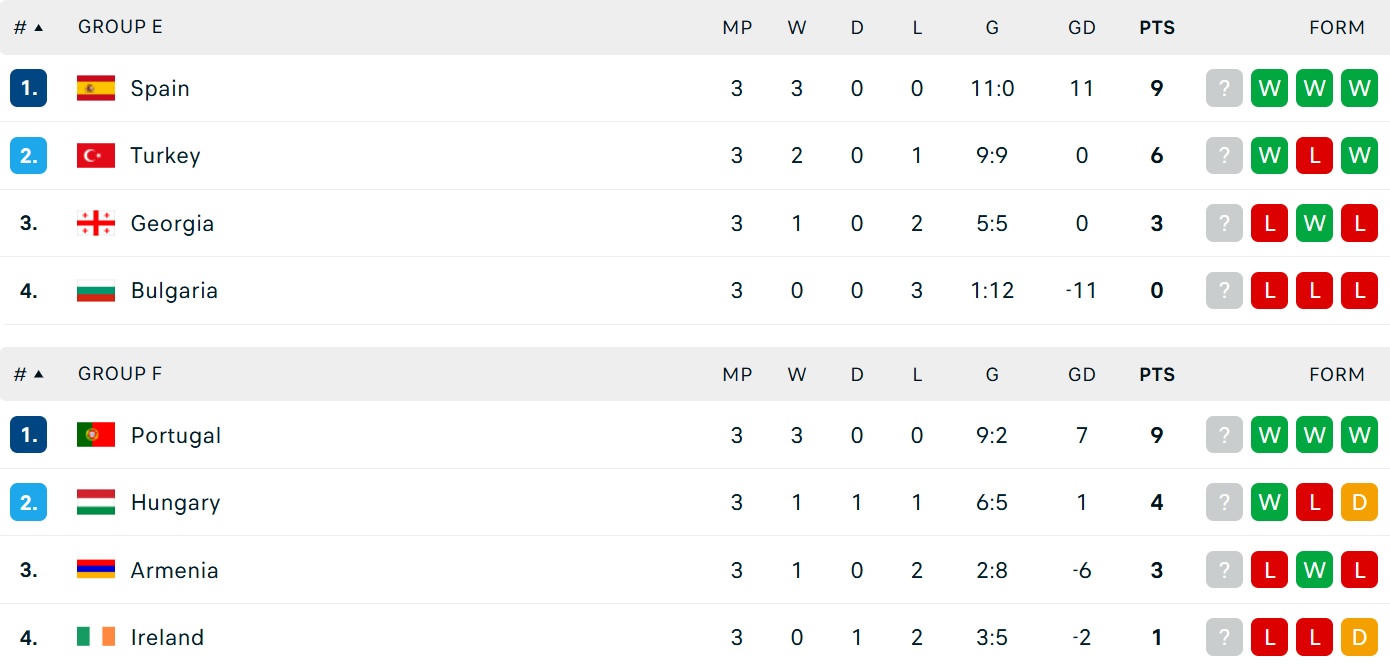Open Hungary's orange D form result
The width and height of the screenshot is (1390, 670).
1359,502
